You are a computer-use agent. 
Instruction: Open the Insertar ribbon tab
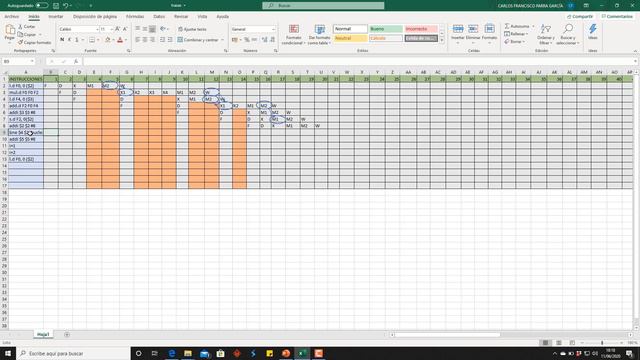click(56, 17)
